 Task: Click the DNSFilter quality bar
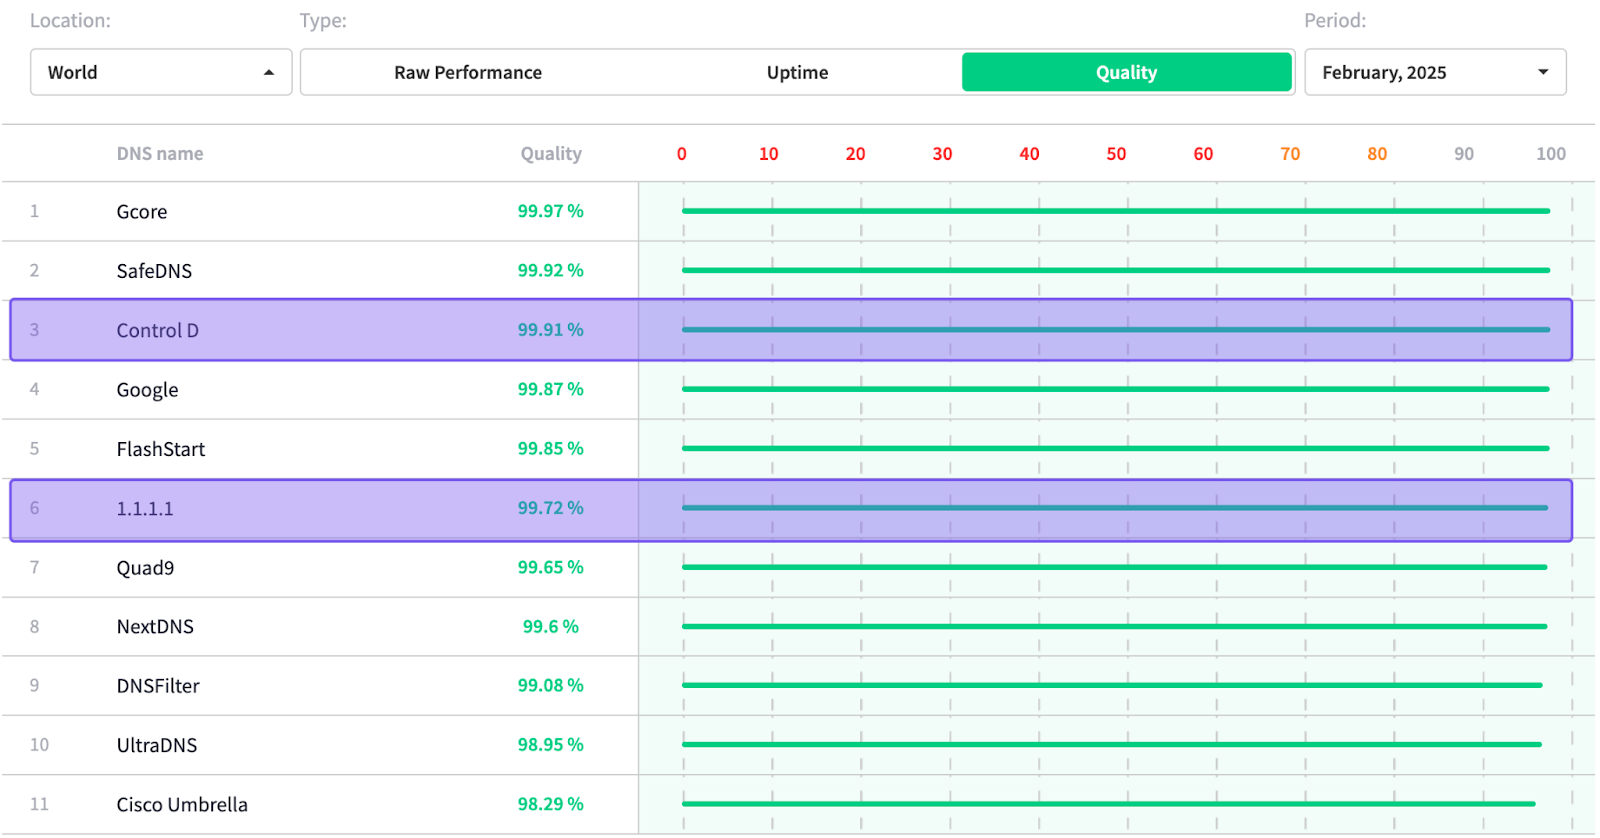coord(1112,685)
